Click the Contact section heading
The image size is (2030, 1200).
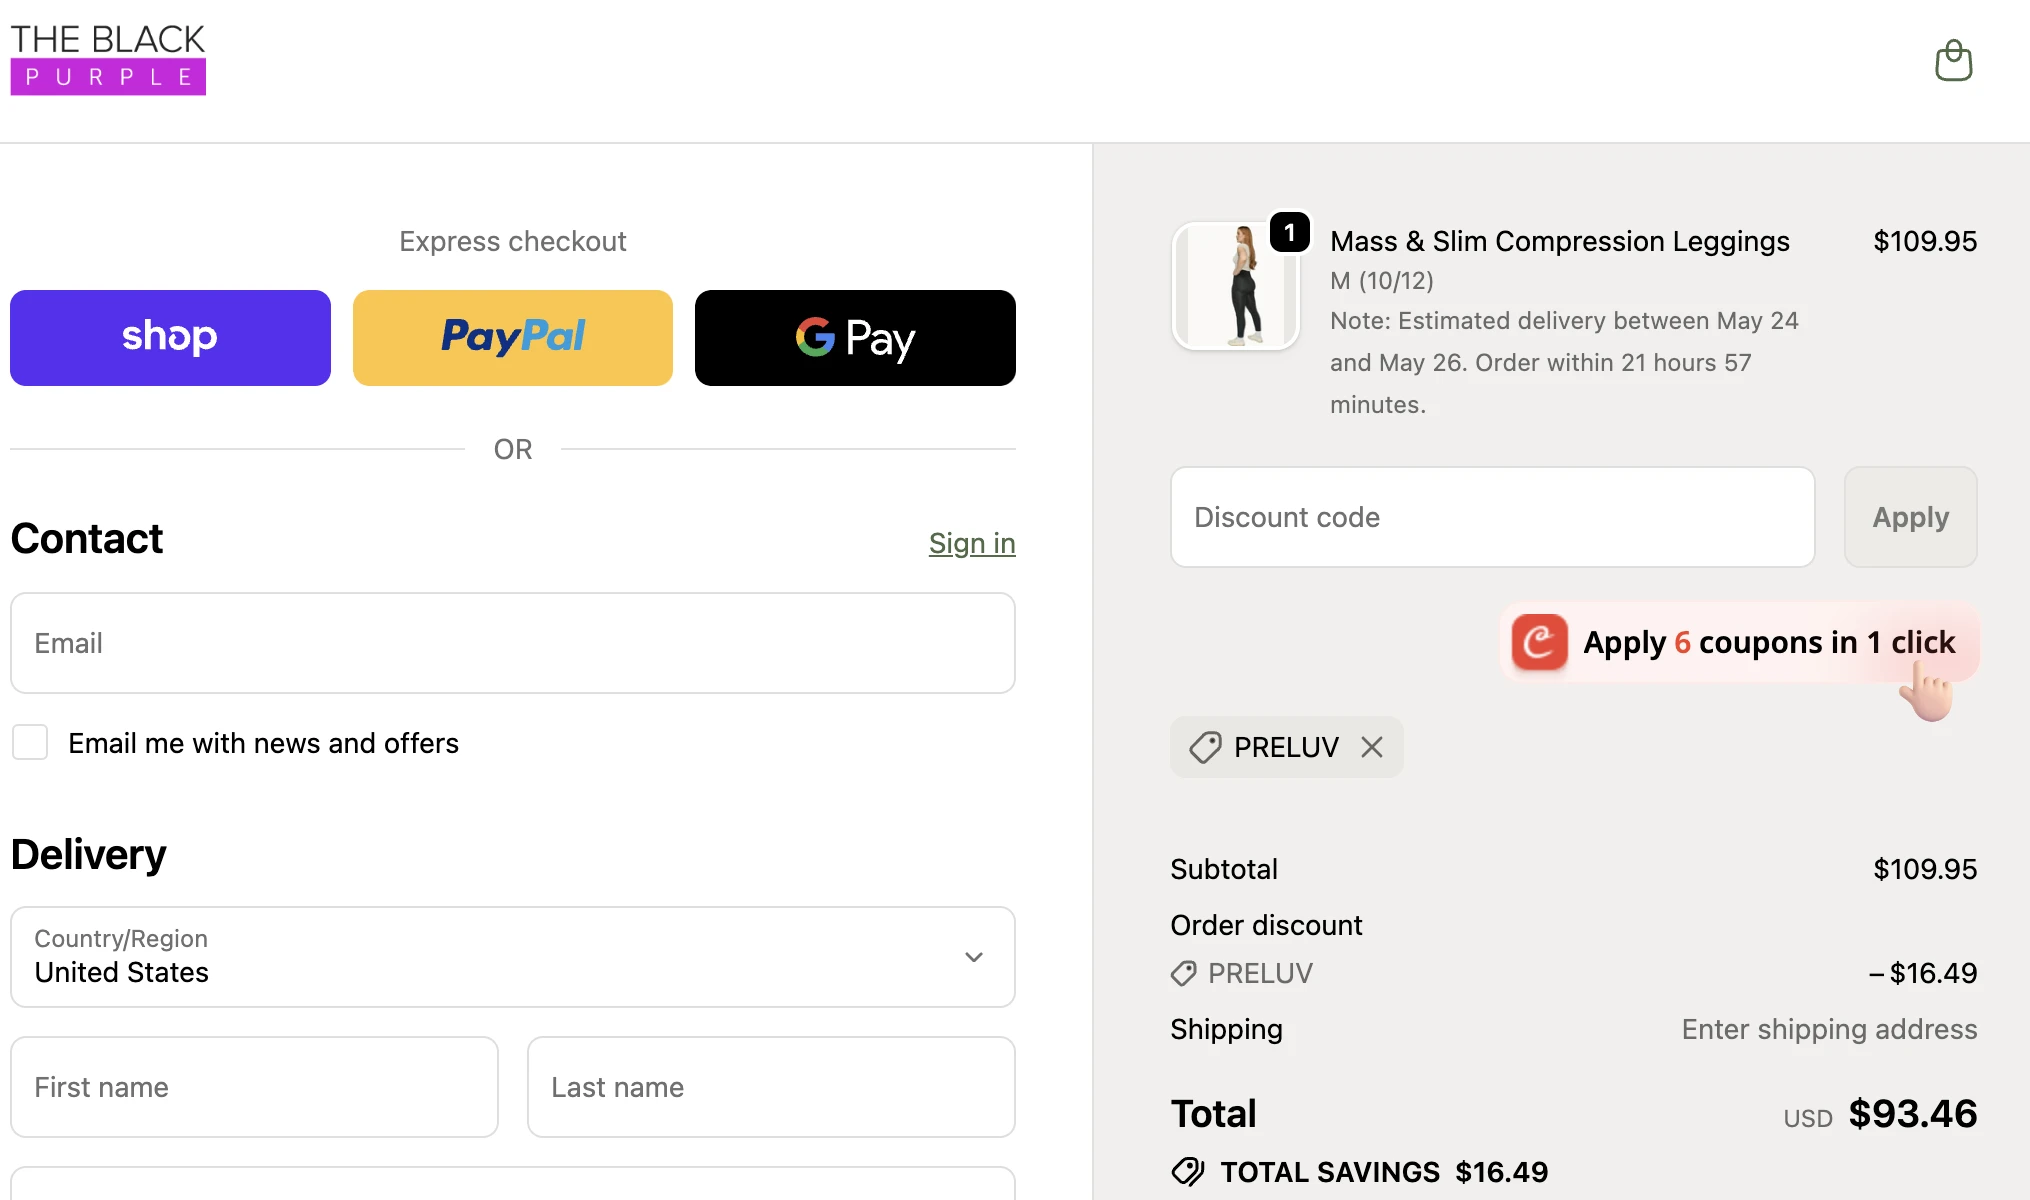point(86,539)
